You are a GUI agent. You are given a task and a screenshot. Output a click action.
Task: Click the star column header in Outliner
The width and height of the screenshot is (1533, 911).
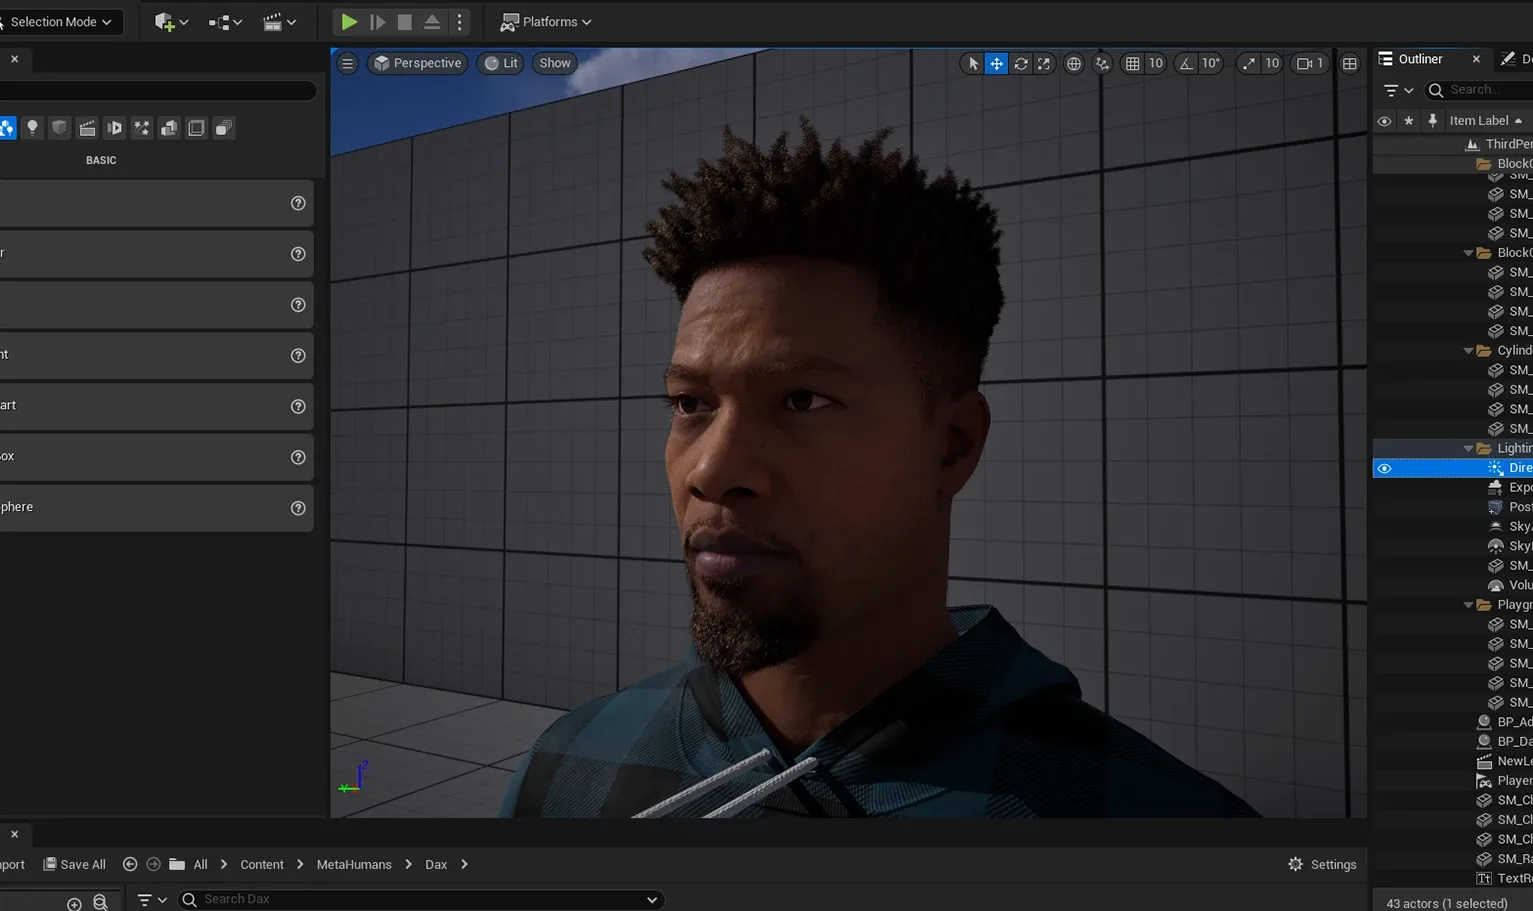1408,121
